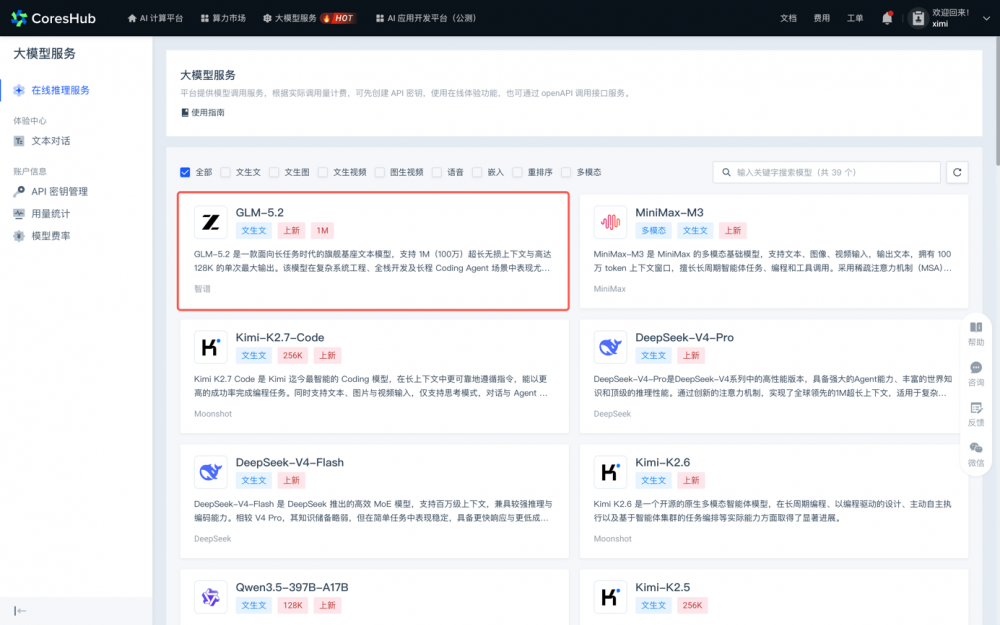The width and height of the screenshot is (1000, 625).
Task: Uncheck the 全部 checkbox
Action: (x=185, y=172)
